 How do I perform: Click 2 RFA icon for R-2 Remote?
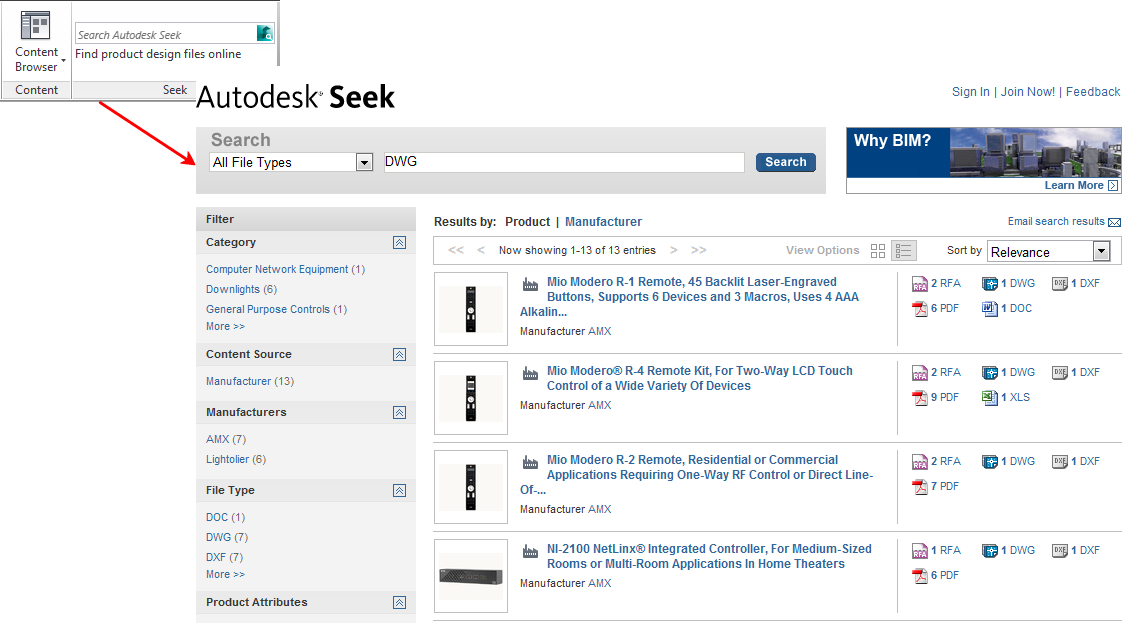point(920,462)
